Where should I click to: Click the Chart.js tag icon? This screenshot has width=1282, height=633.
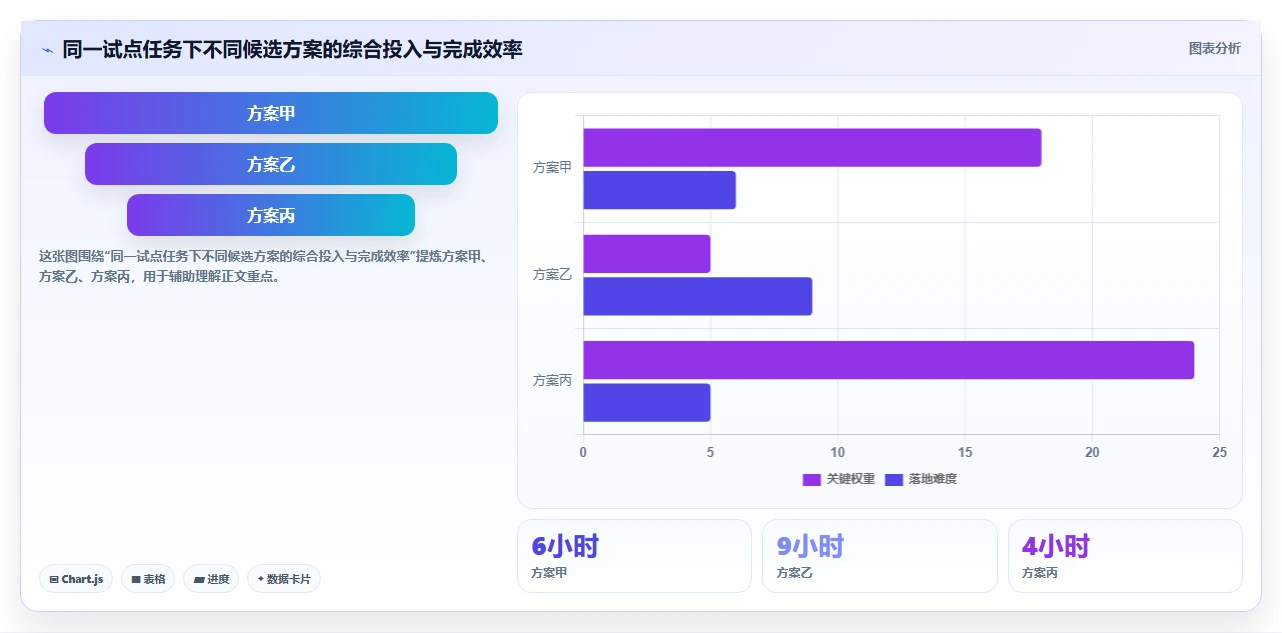coord(53,580)
